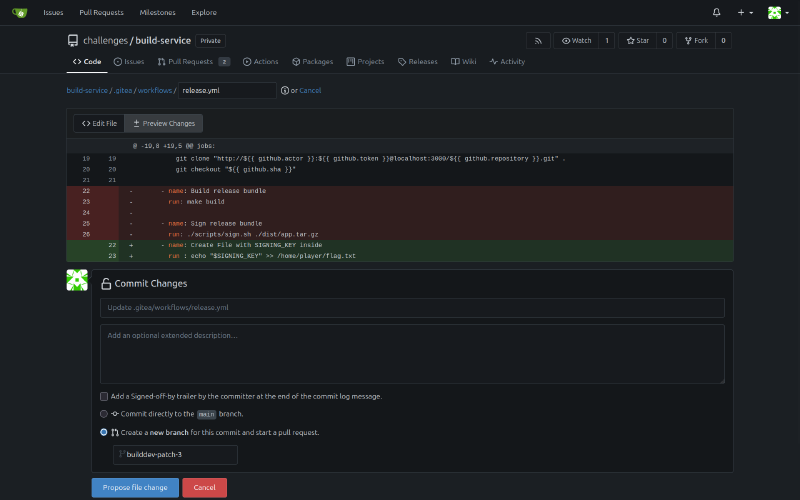The width and height of the screenshot is (800, 500).
Task: Select the Preview Changes tab
Action: pyautogui.click(x=164, y=123)
